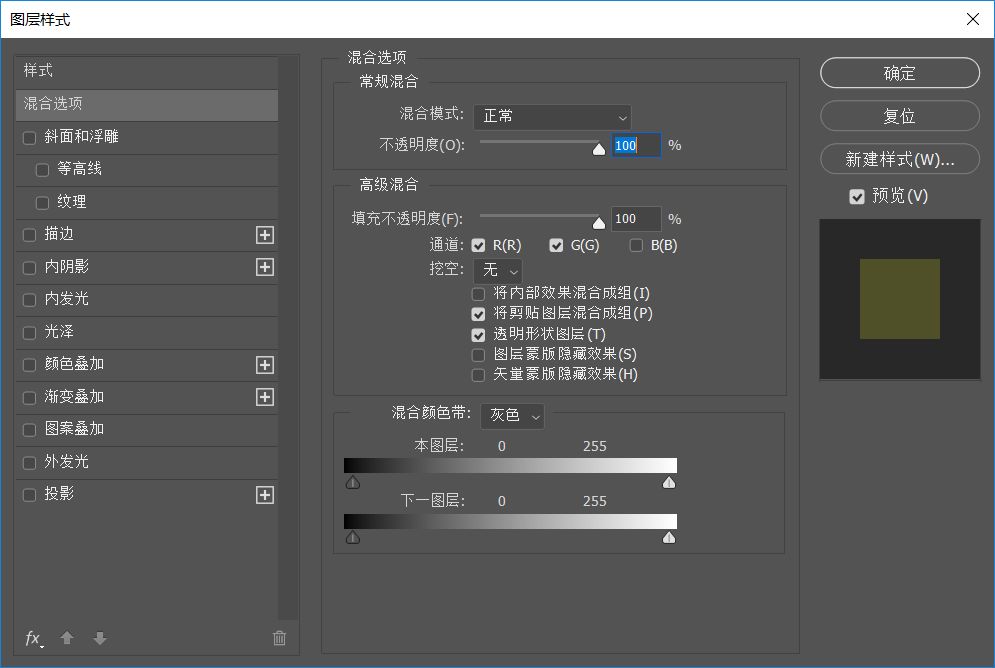Click the 确定 button

click(899, 73)
